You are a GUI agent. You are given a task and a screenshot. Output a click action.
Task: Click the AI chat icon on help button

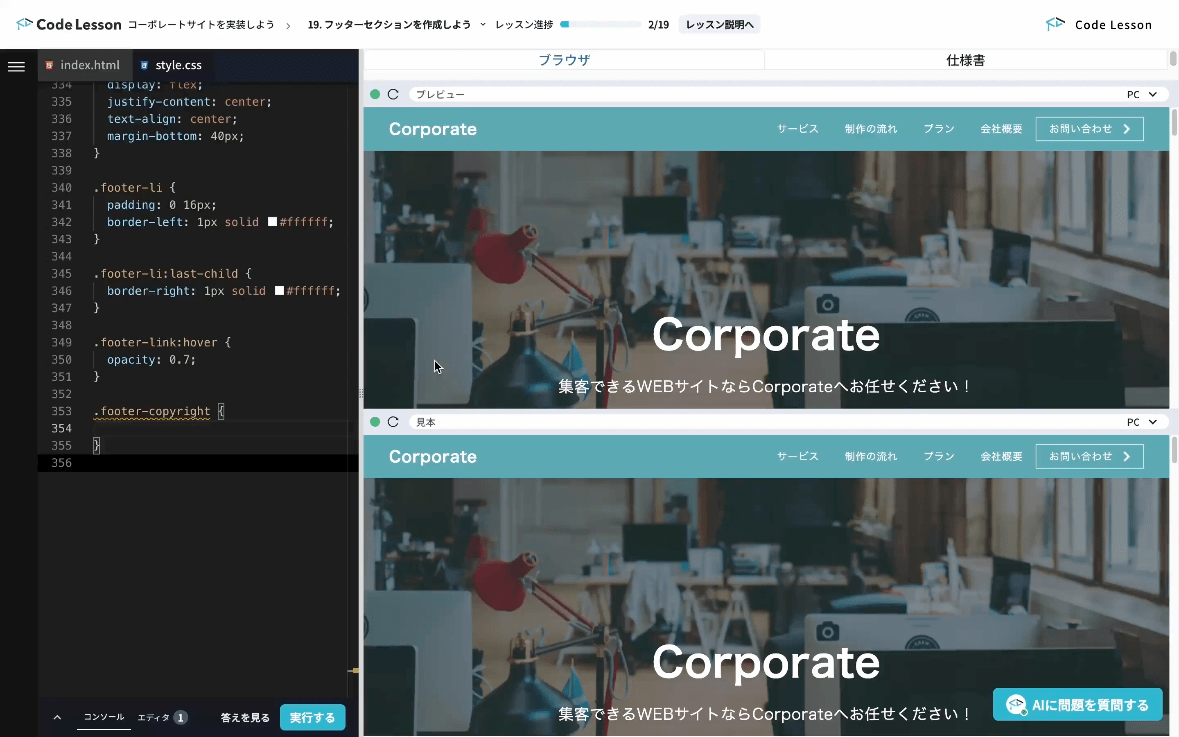coord(1016,705)
